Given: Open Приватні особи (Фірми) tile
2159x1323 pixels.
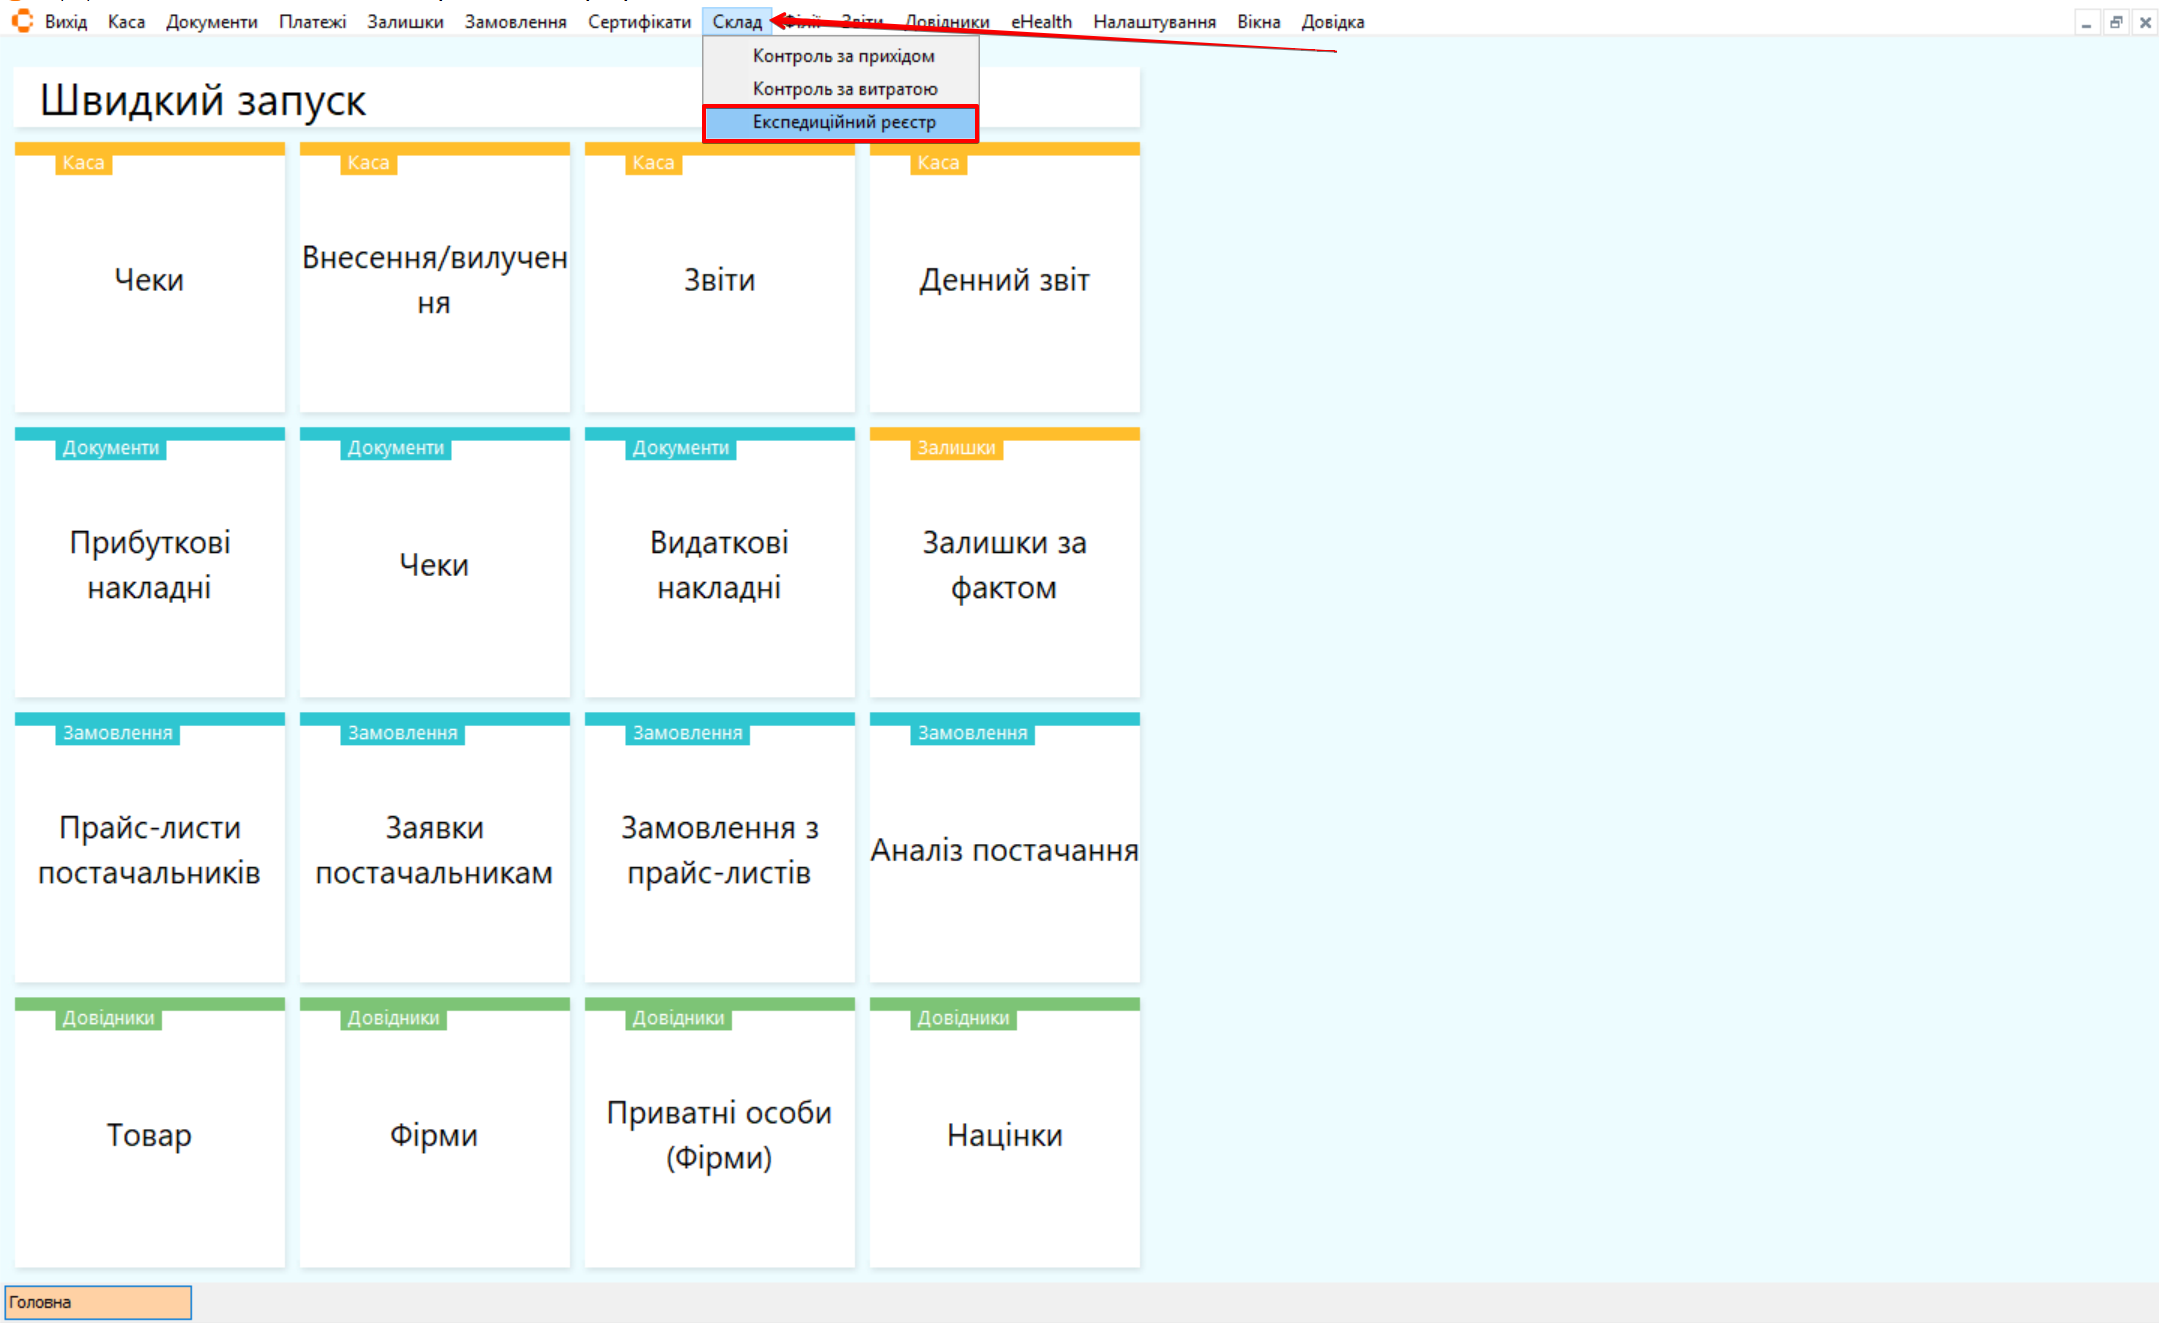Looking at the screenshot, I should pyautogui.click(x=719, y=1134).
